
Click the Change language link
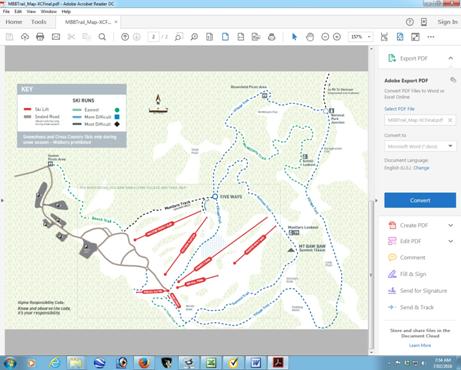click(421, 168)
